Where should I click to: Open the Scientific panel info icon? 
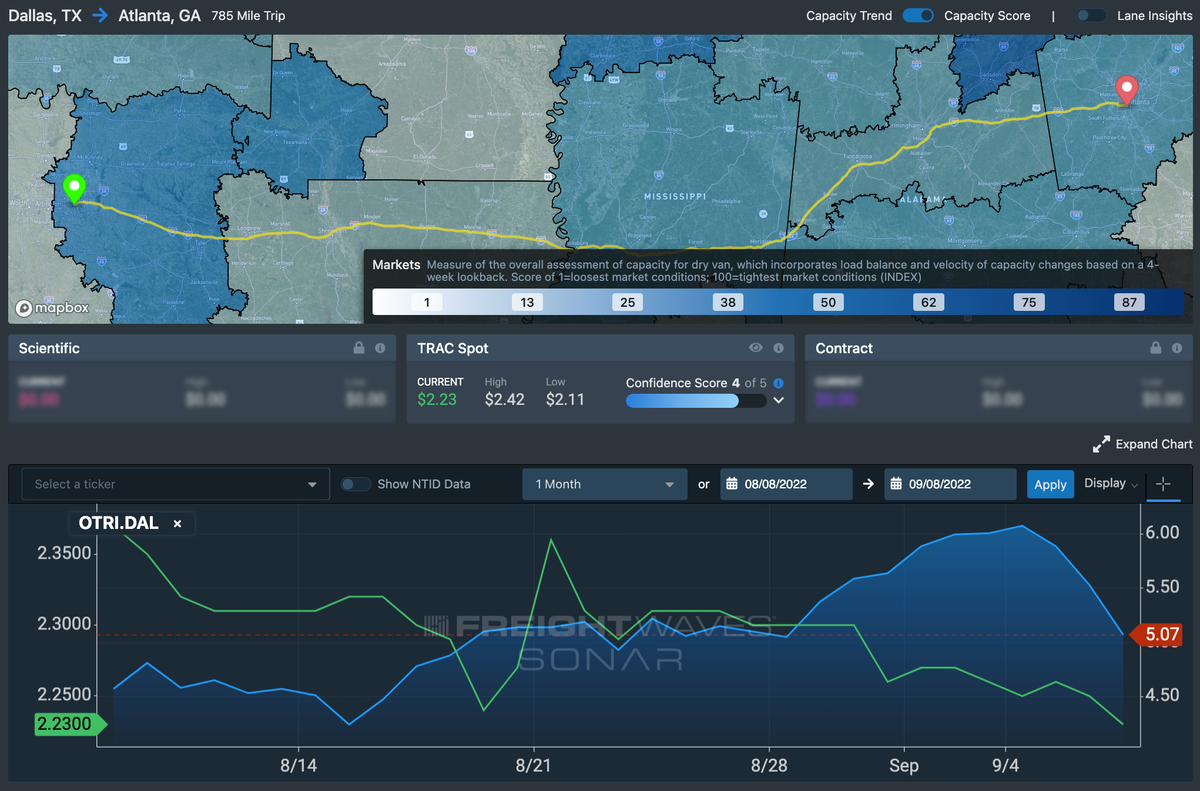(x=380, y=348)
